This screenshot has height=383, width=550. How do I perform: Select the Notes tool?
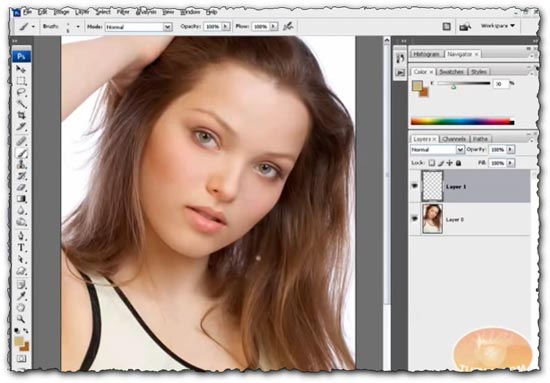click(21, 285)
